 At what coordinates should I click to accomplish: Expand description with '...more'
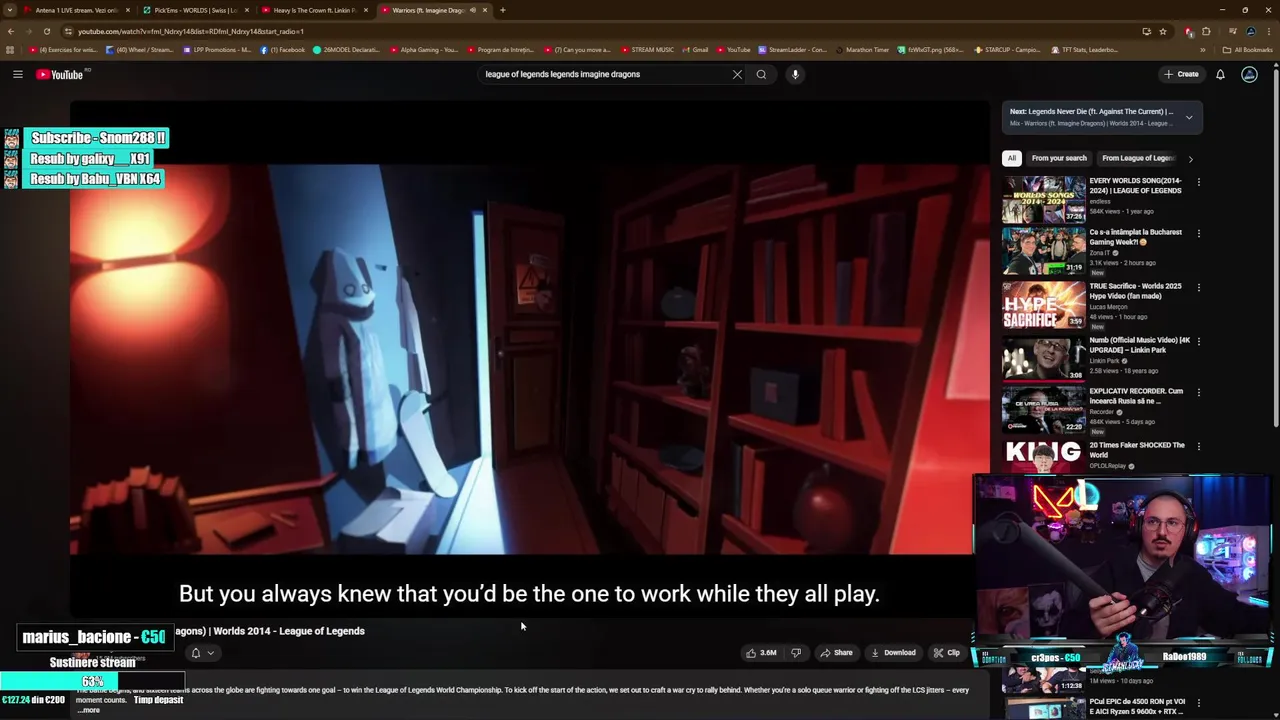pos(90,711)
